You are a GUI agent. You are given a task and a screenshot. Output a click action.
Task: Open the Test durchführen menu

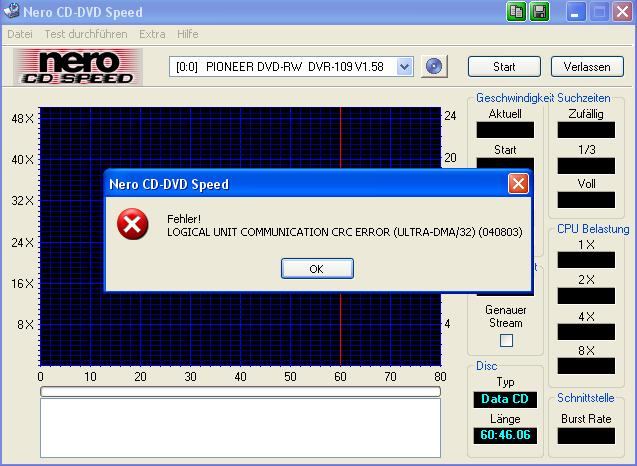(86, 34)
